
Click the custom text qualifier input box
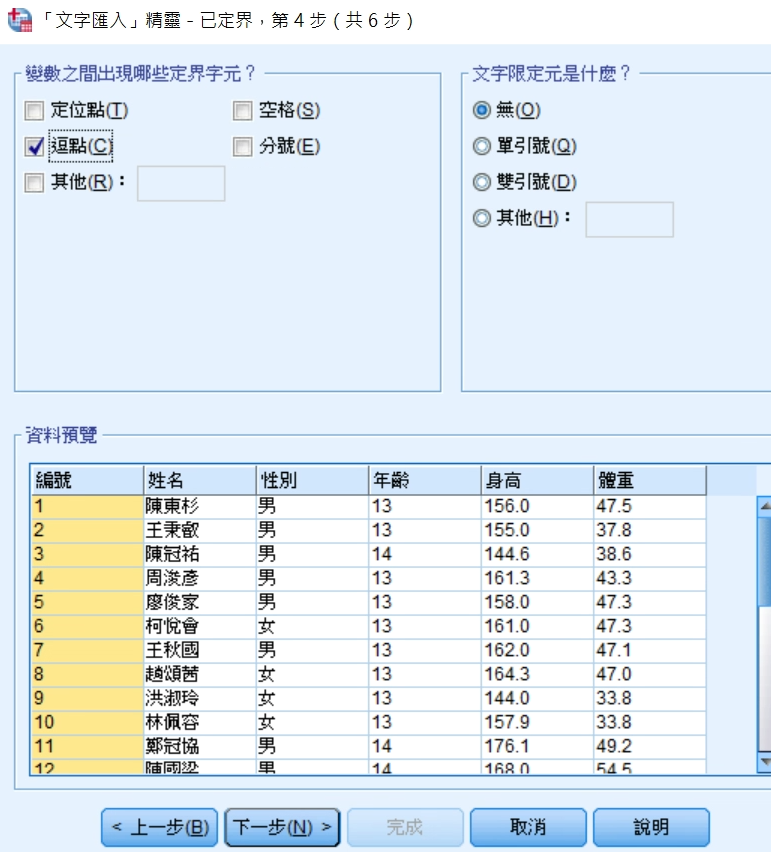(629, 219)
